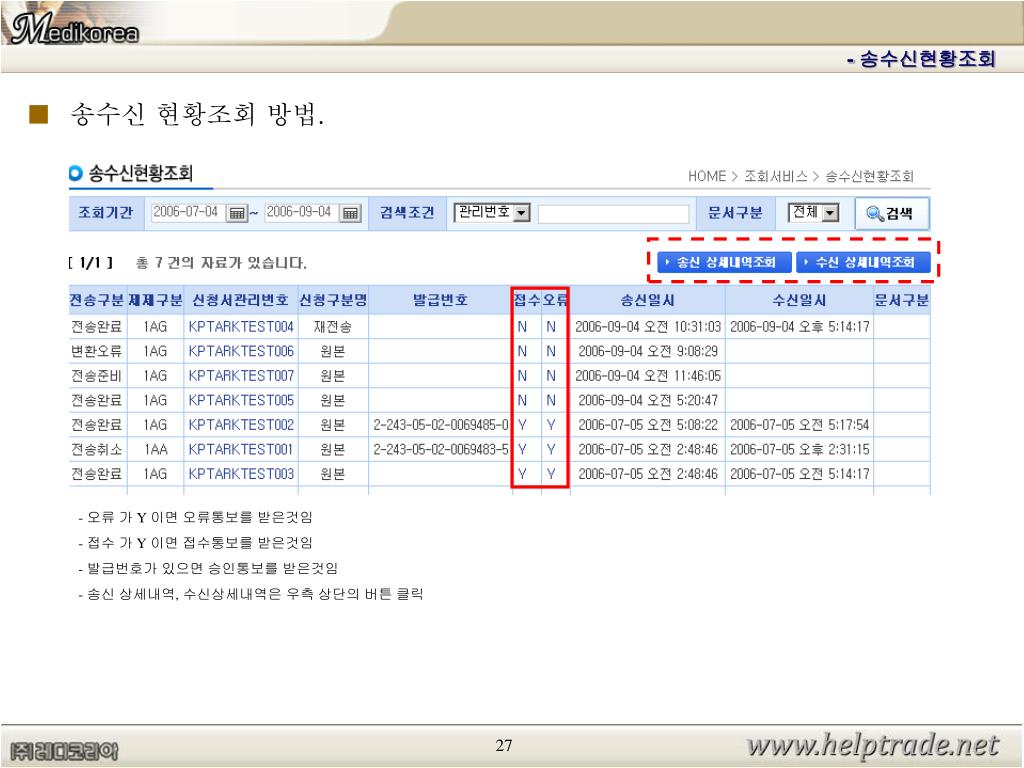Image resolution: width=1024 pixels, height=768 pixels.
Task: Open the KPTARKTEST006 application link
Action: click(241, 351)
